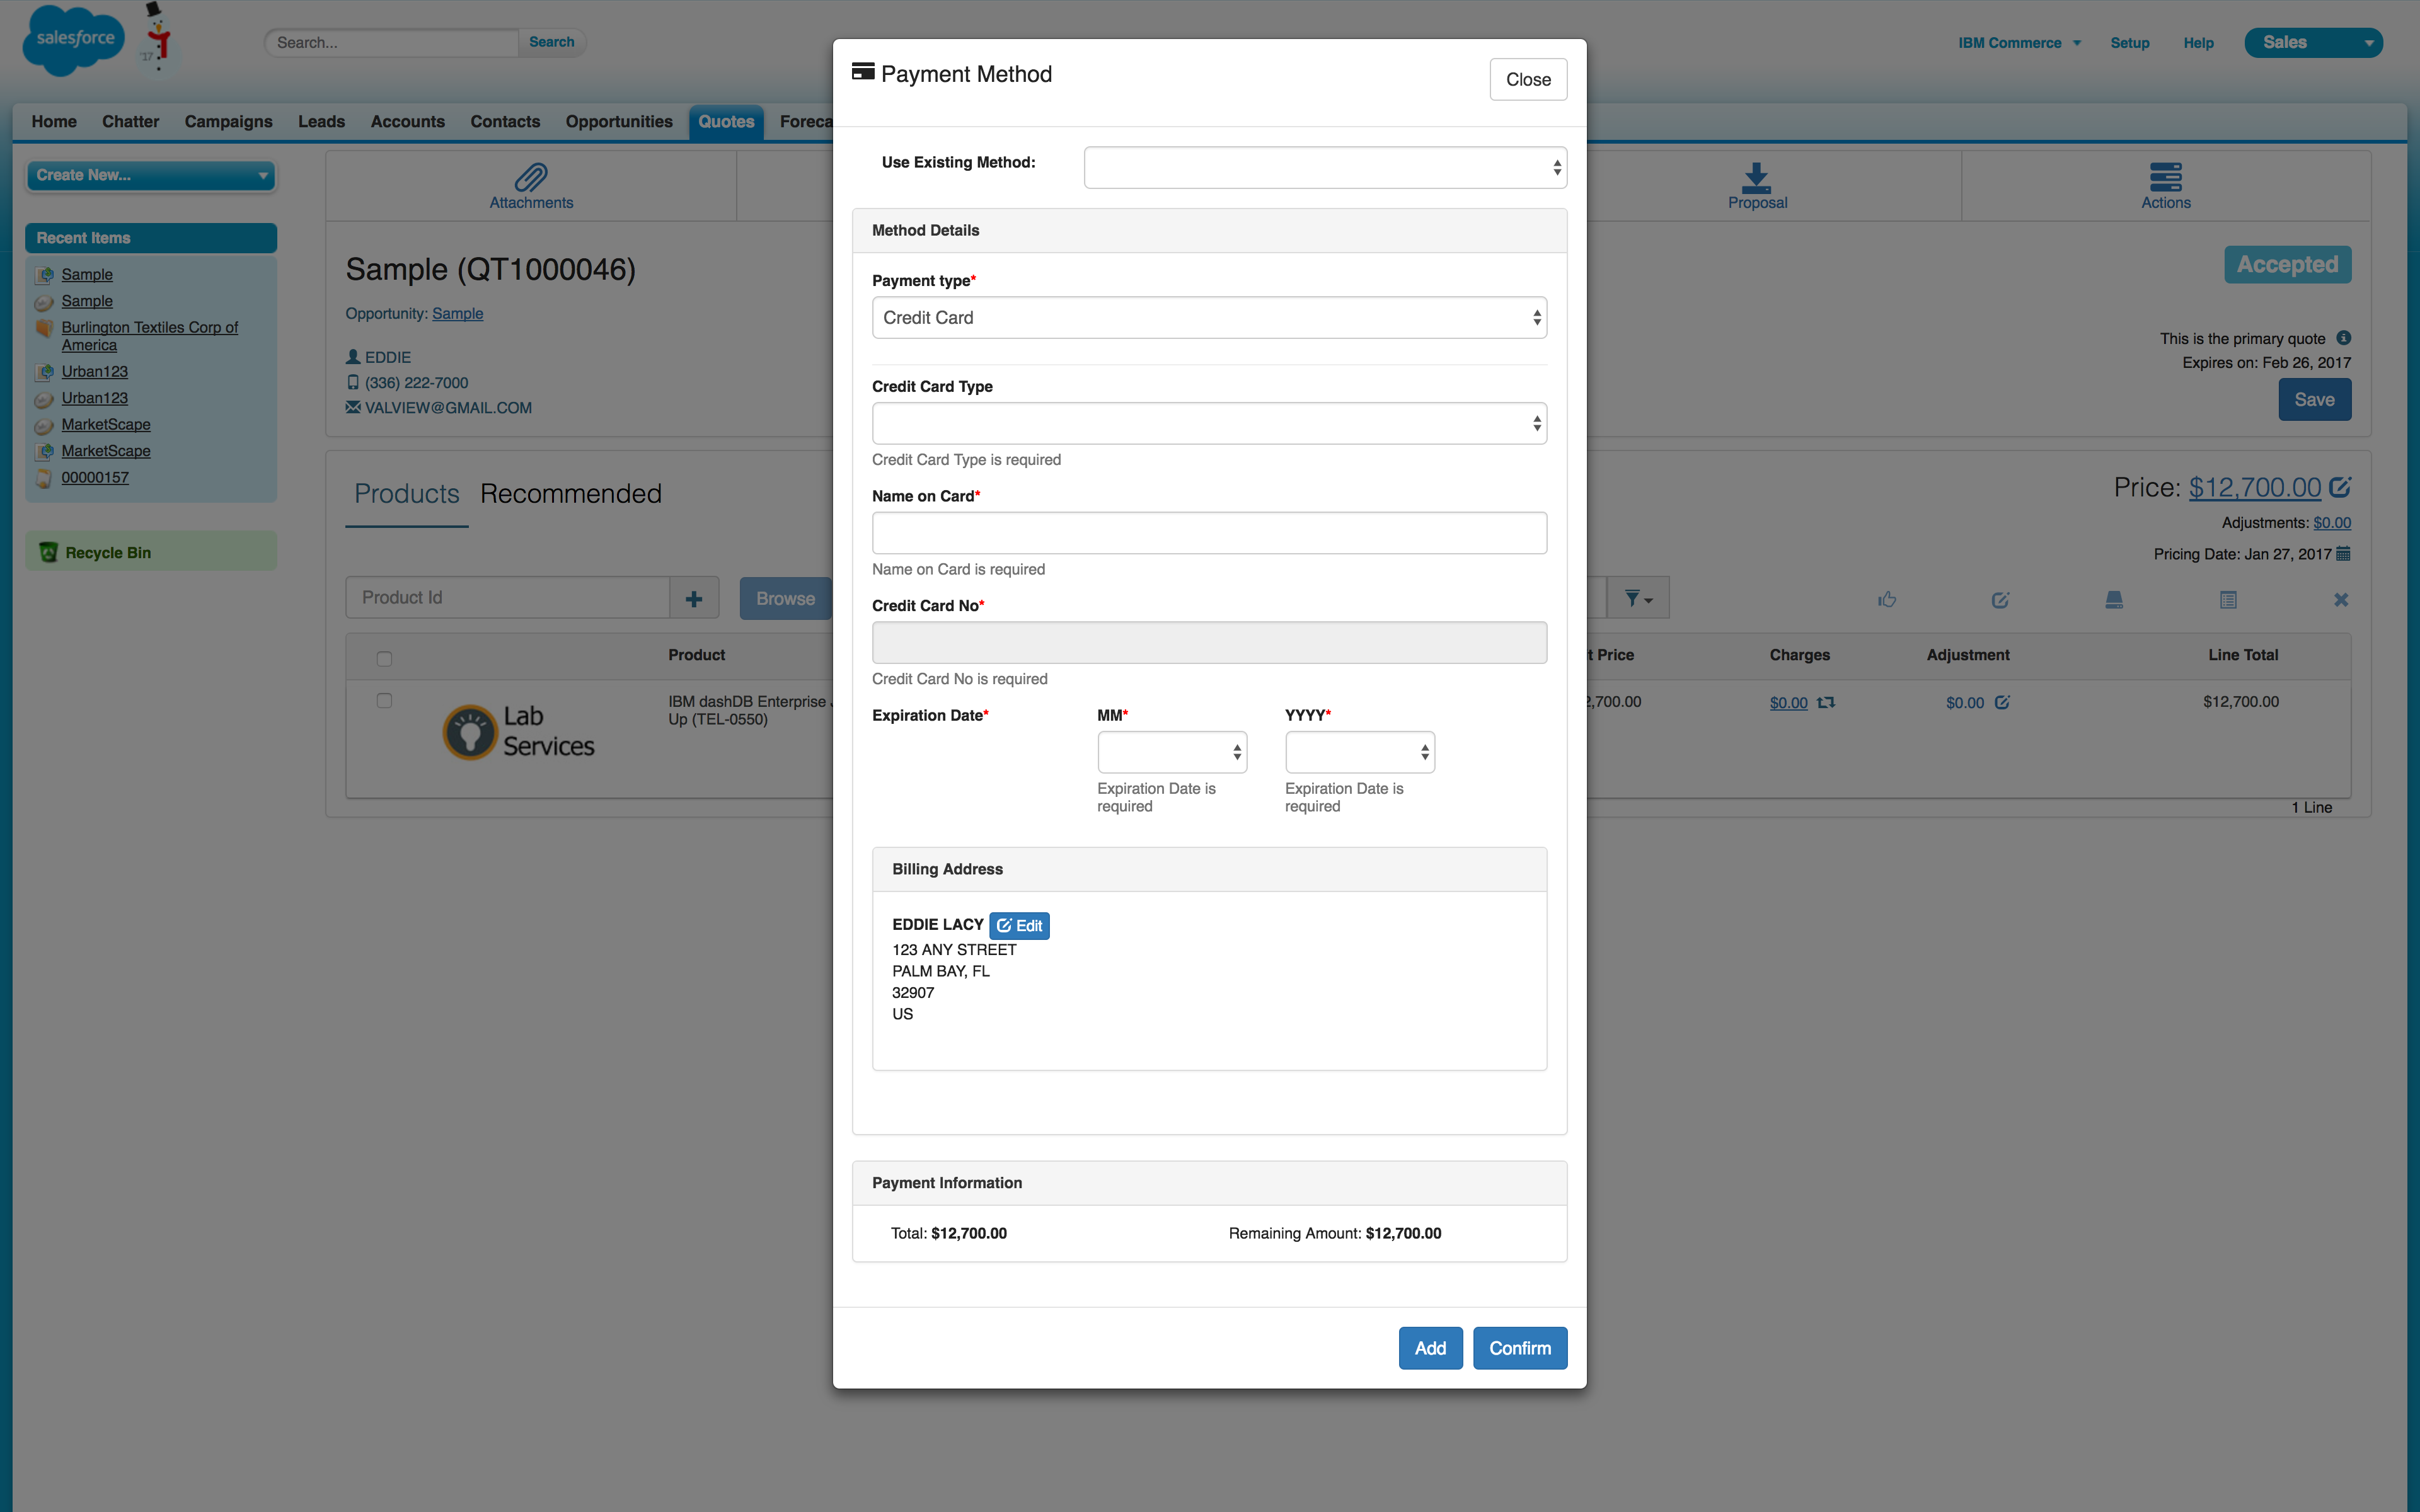
Task: Click the search input field
Action: point(390,42)
